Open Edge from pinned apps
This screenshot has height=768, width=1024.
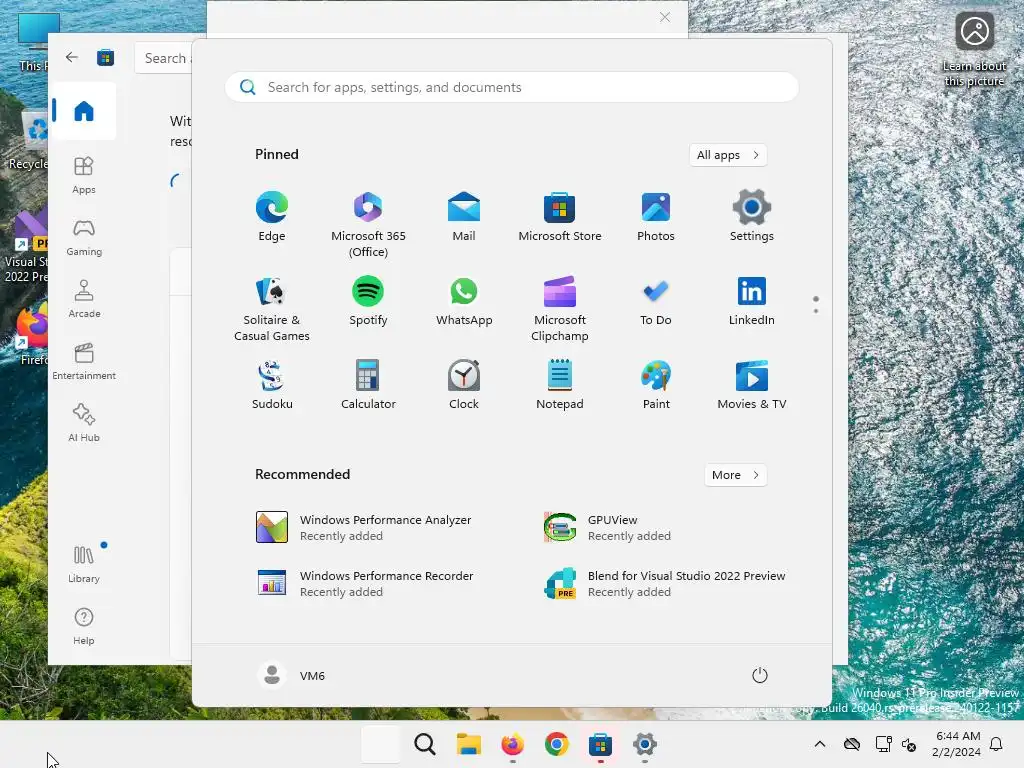coord(272,217)
